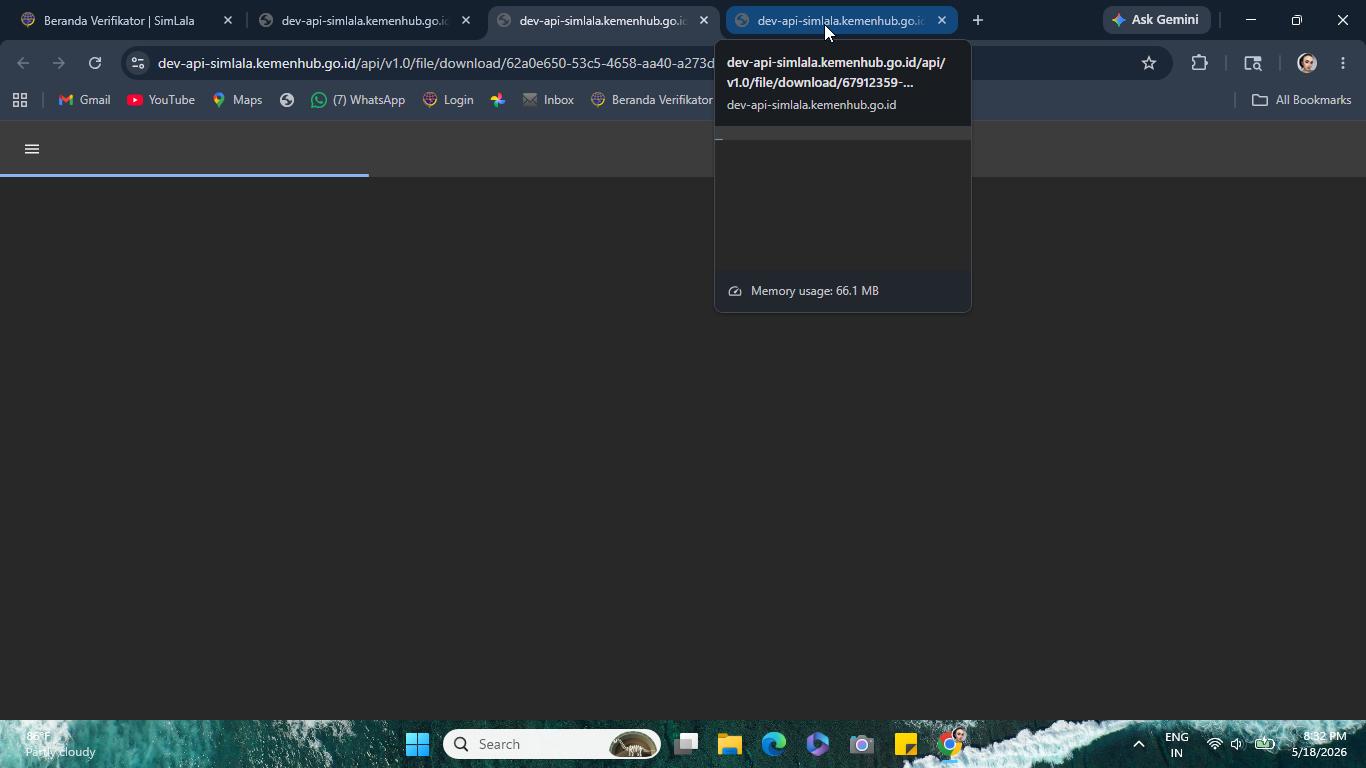Open the Gmail bookmark

pyautogui.click(x=84, y=100)
